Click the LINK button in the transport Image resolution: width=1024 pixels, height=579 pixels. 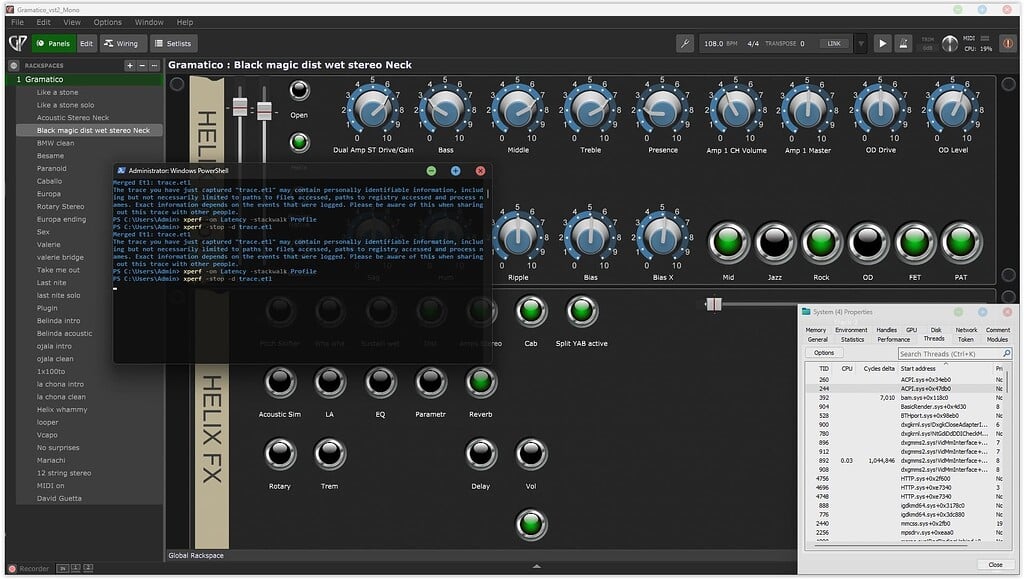(833, 44)
